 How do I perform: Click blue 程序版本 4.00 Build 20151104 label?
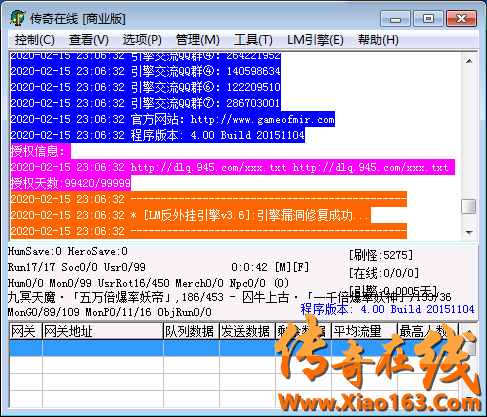tap(387, 309)
